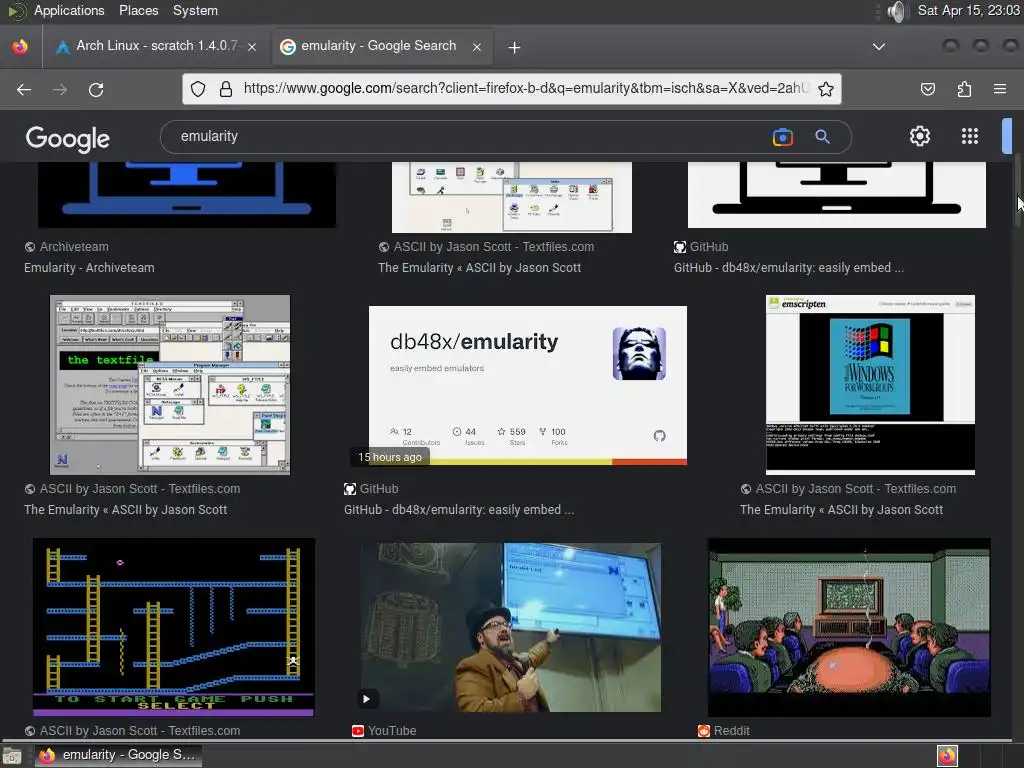Select emularity window in taskbar

[x=118, y=756]
